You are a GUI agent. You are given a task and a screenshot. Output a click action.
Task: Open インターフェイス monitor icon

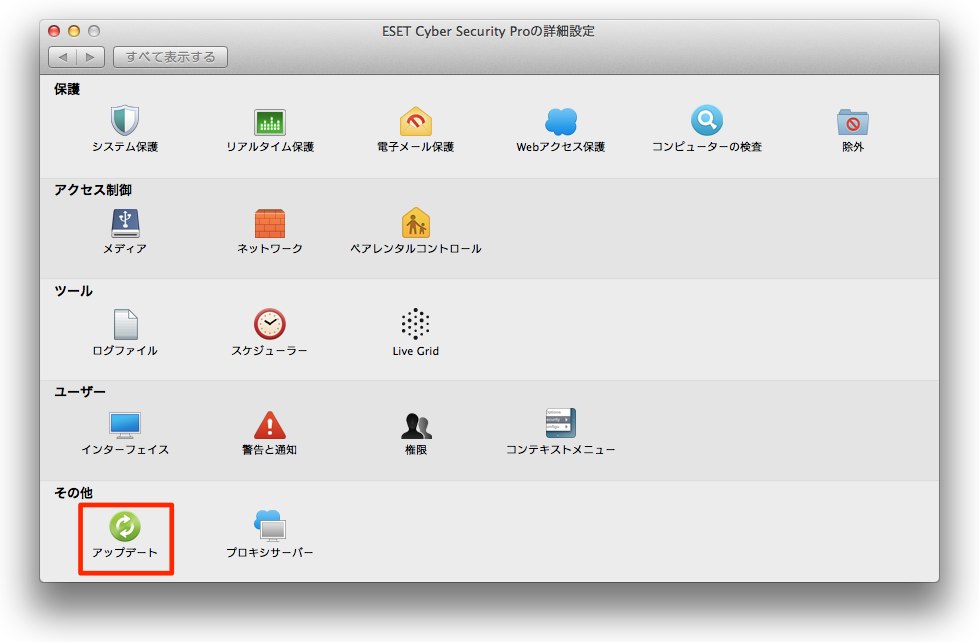pyautogui.click(x=125, y=425)
